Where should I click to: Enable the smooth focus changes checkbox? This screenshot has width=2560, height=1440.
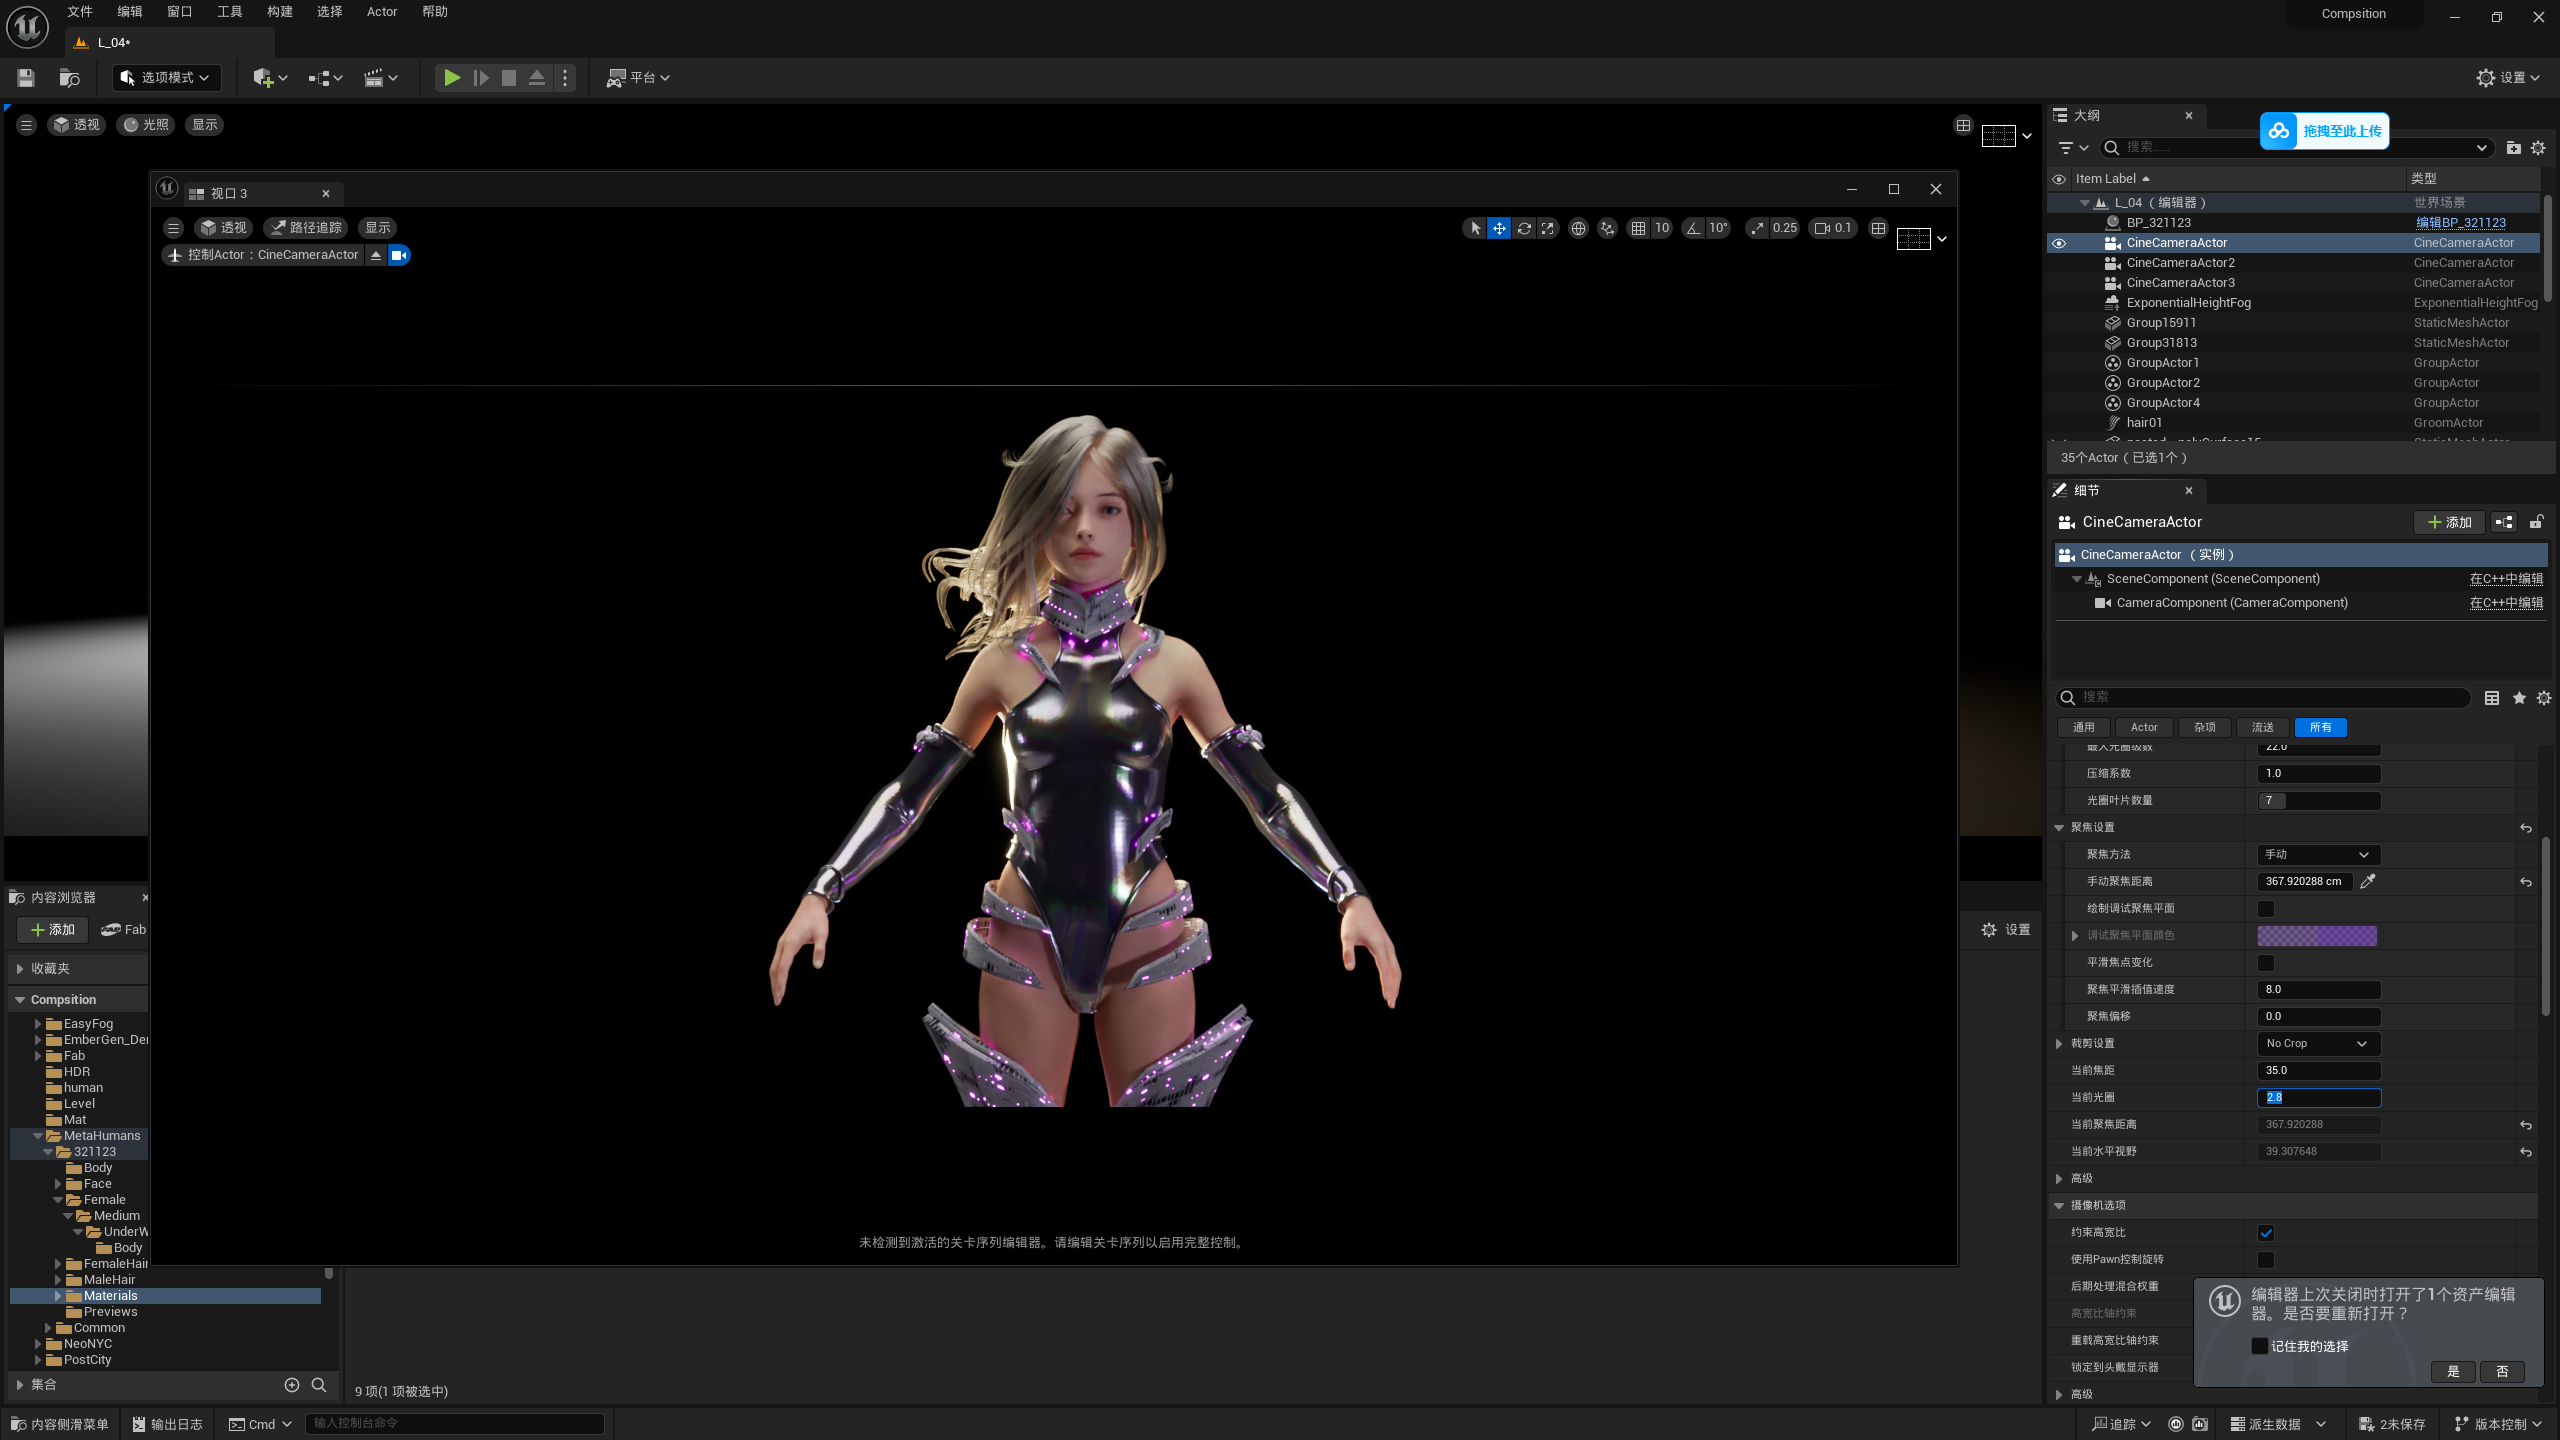tap(2266, 963)
